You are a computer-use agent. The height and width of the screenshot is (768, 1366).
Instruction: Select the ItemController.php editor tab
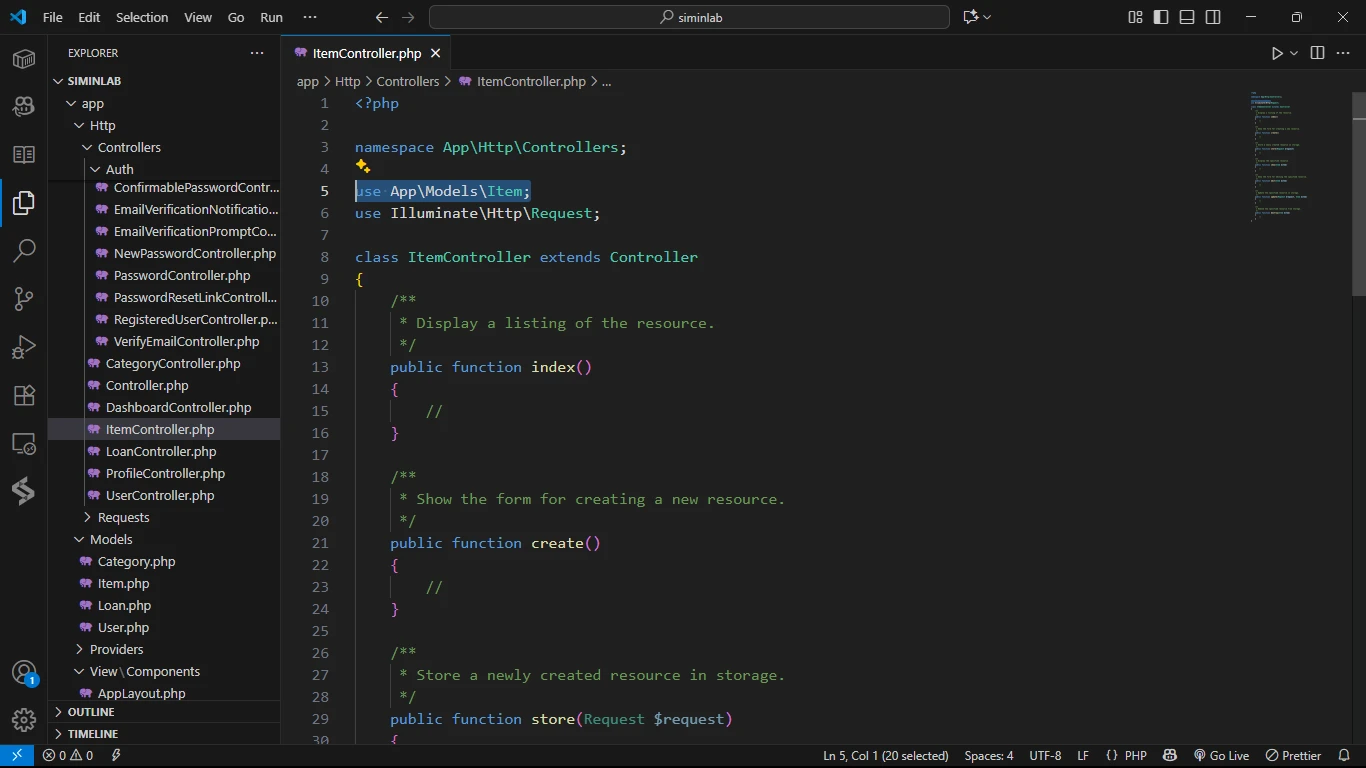point(366,53)
